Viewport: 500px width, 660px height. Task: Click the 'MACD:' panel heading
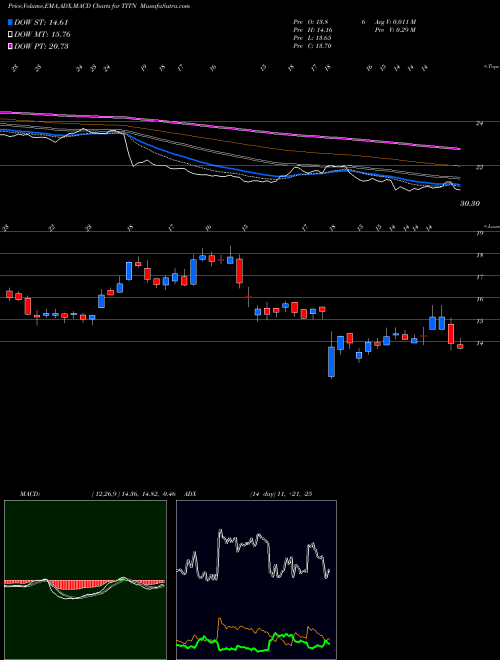(x=29, y=494)
